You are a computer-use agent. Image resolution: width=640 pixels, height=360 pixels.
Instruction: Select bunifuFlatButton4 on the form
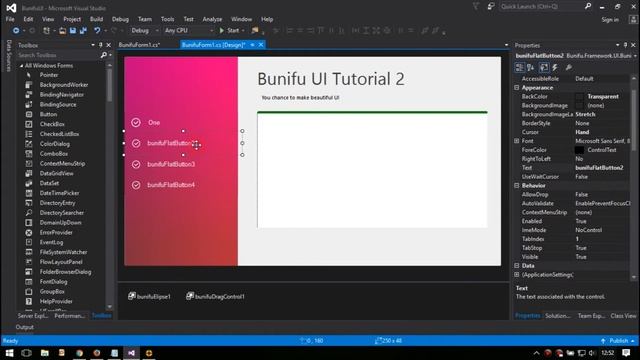click(171, 185)
